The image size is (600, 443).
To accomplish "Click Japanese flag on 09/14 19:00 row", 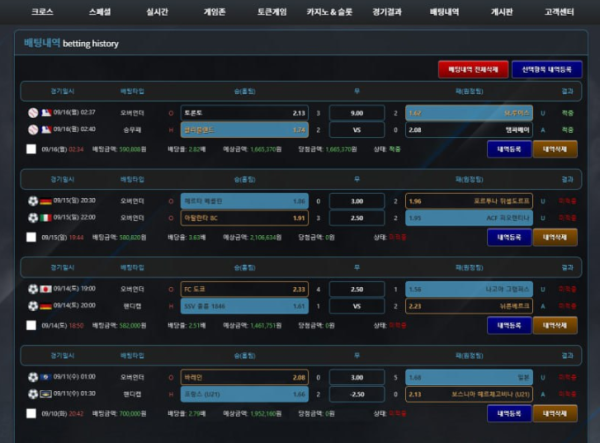I will pyautogui.click(x=46, y=289).
